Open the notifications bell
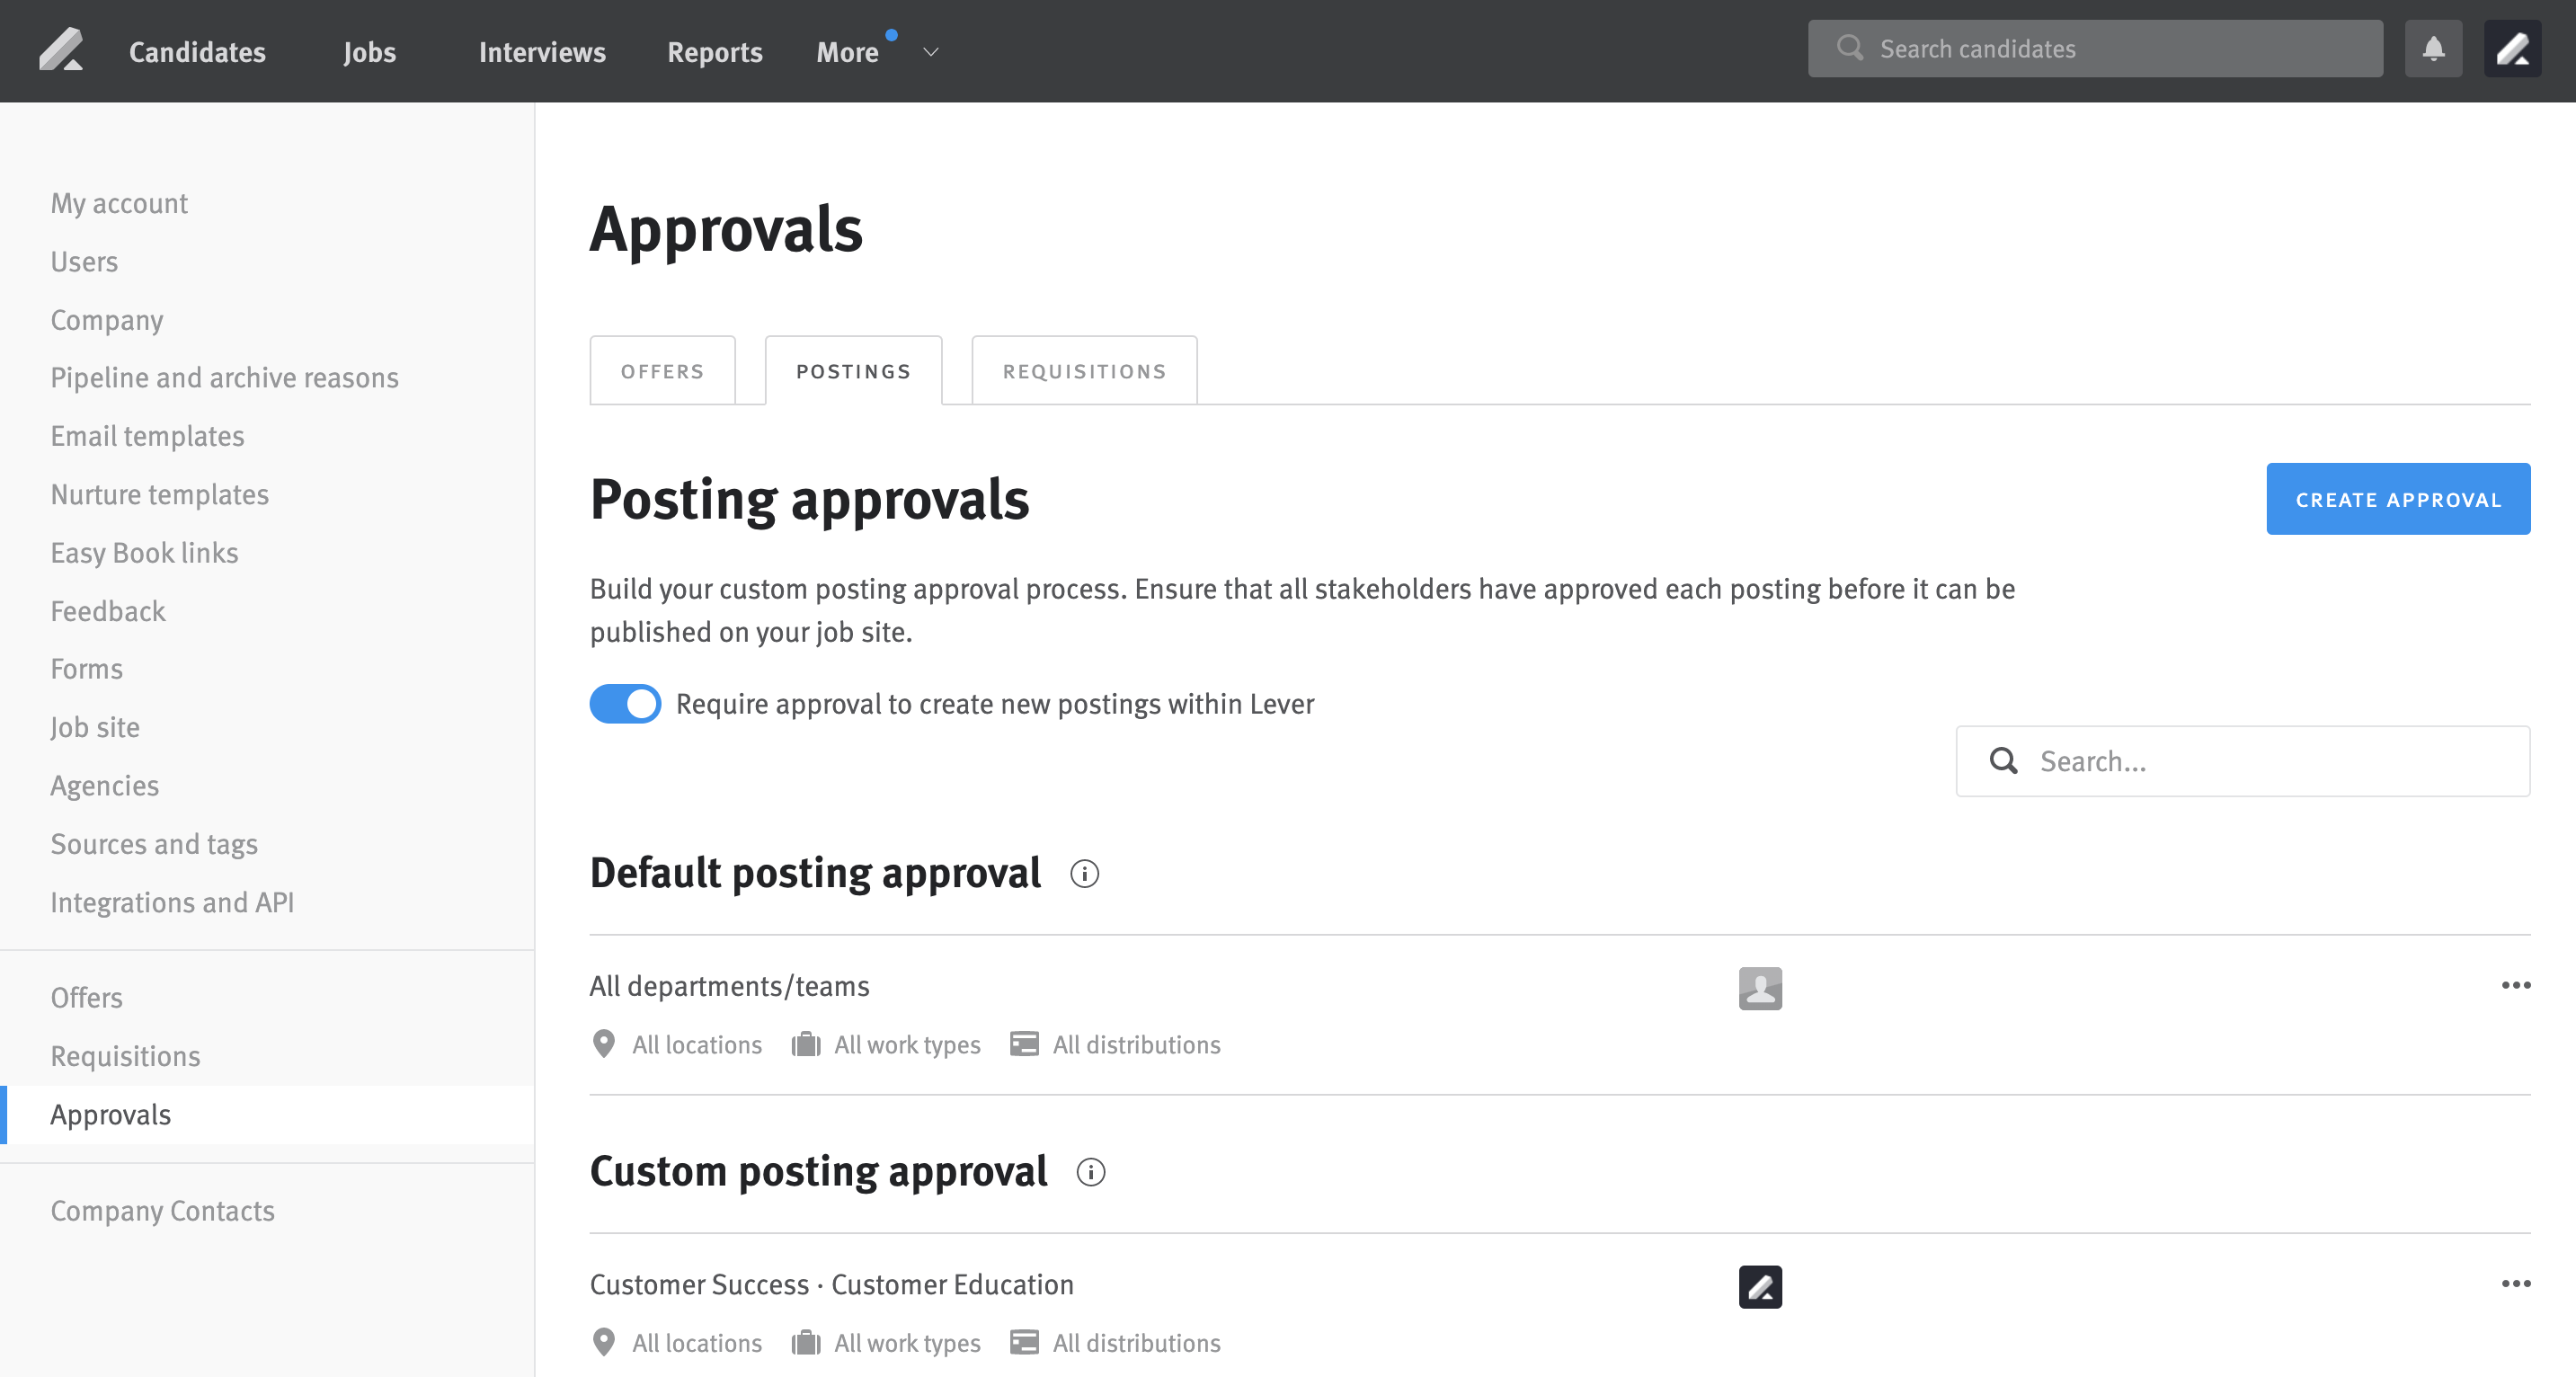2576x1377 pixels. pos(2434,47)
